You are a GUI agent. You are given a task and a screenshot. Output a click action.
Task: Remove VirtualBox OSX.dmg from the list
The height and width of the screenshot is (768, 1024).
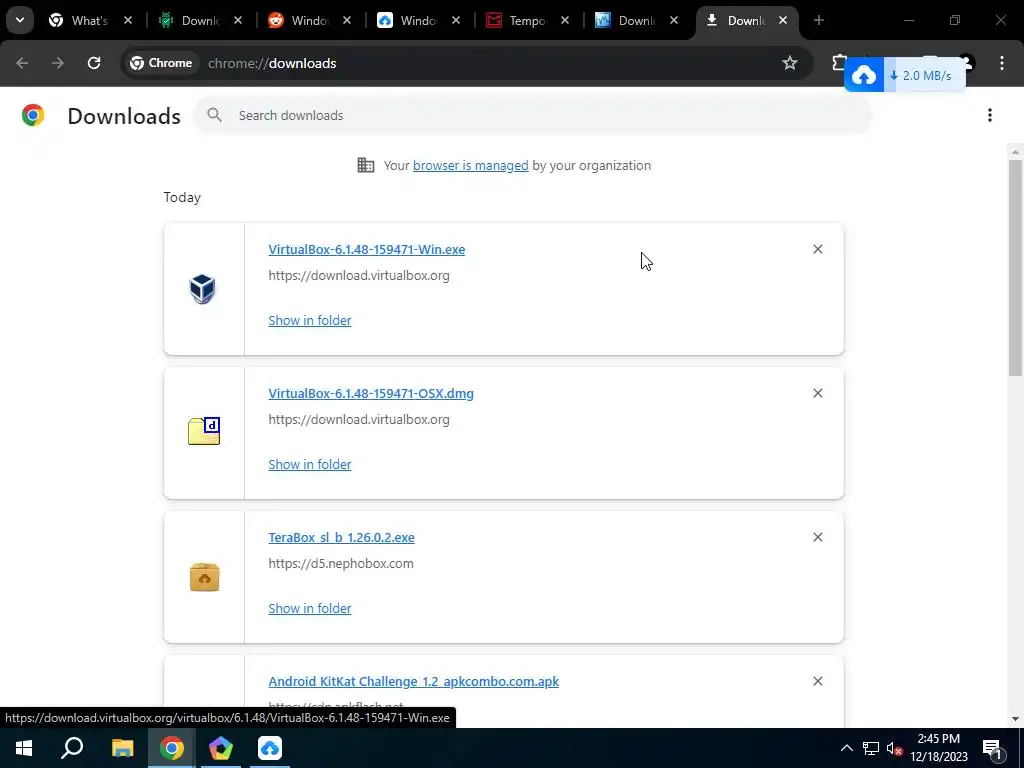818,393
